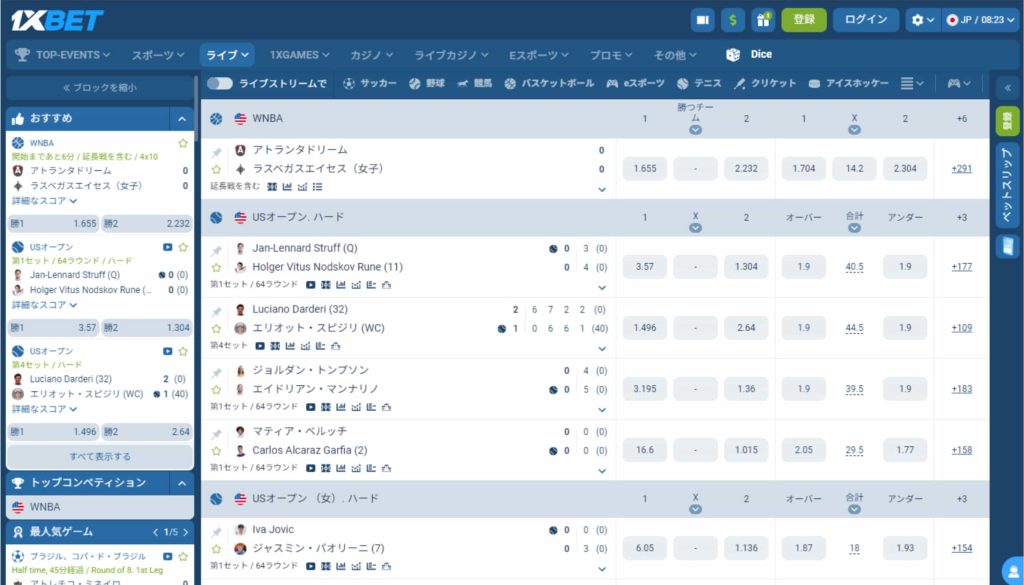
Task: Pin the マティア・ベルッチ match
Action: [x=216, y=434]
